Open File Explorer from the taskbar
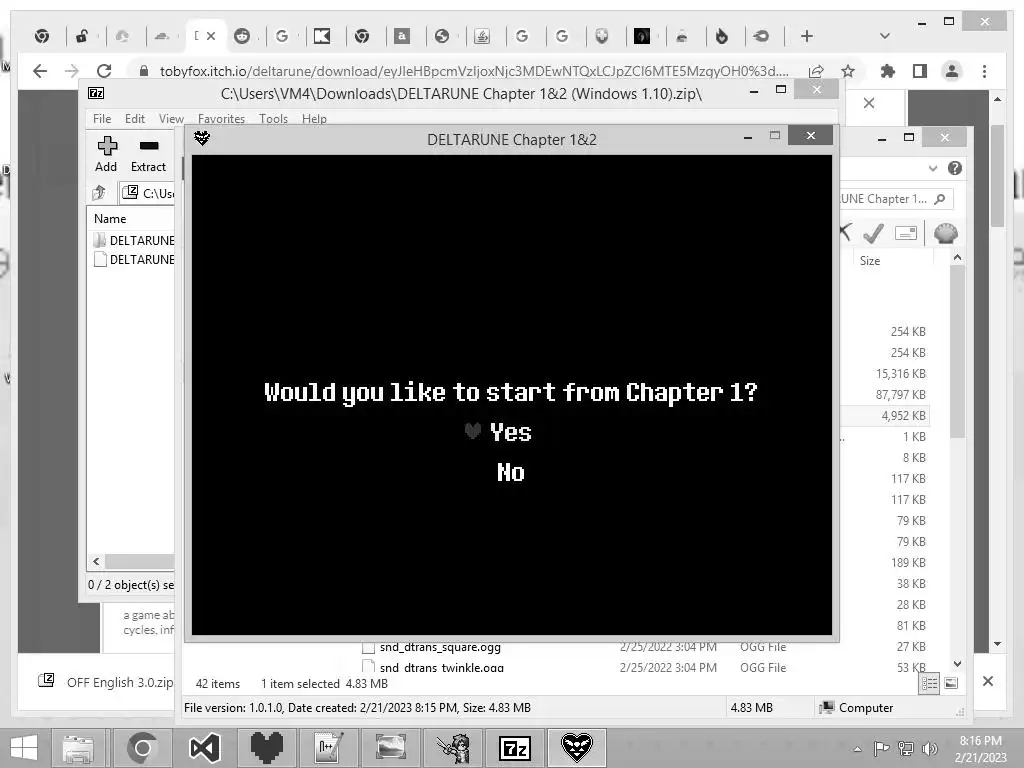 [x=78, y=748]
